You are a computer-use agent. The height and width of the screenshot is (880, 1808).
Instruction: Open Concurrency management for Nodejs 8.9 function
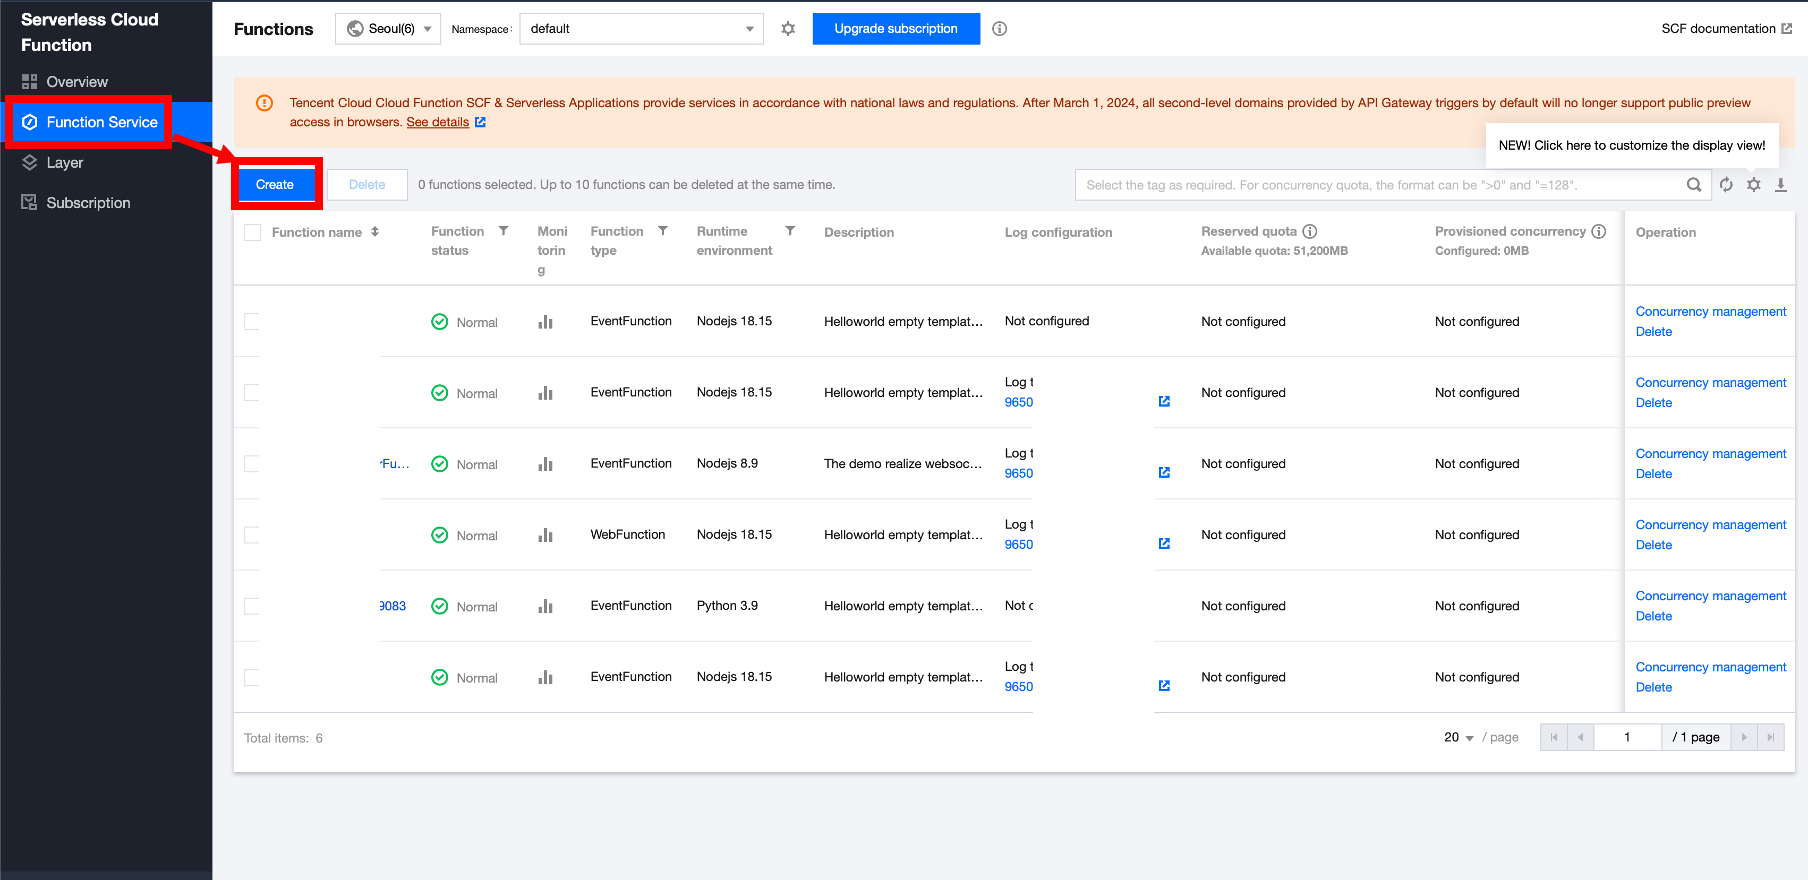click(x=1711, y=454)
